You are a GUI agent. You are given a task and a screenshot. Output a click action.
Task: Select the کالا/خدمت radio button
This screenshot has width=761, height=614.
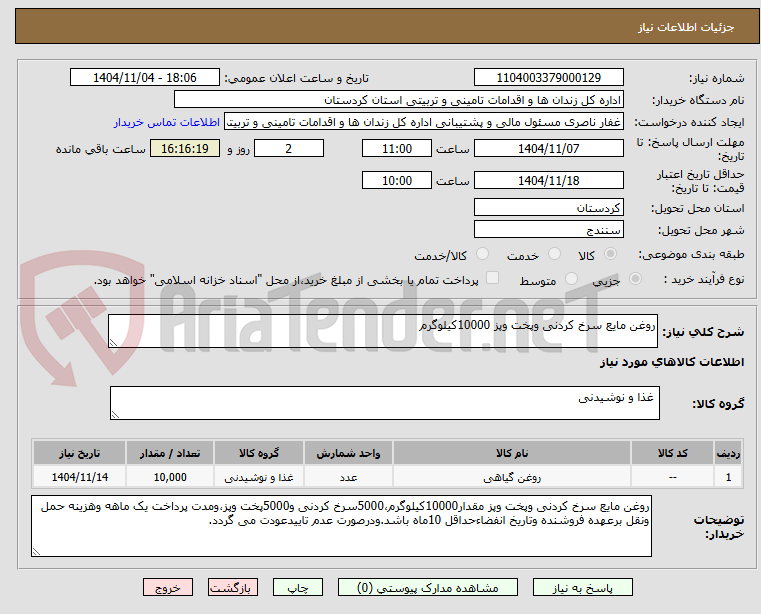(x=482, y=254)
